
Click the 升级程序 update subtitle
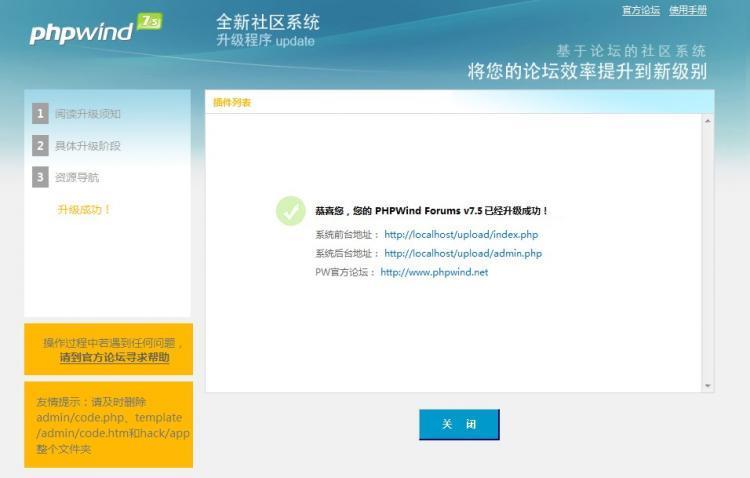(265, 40)
